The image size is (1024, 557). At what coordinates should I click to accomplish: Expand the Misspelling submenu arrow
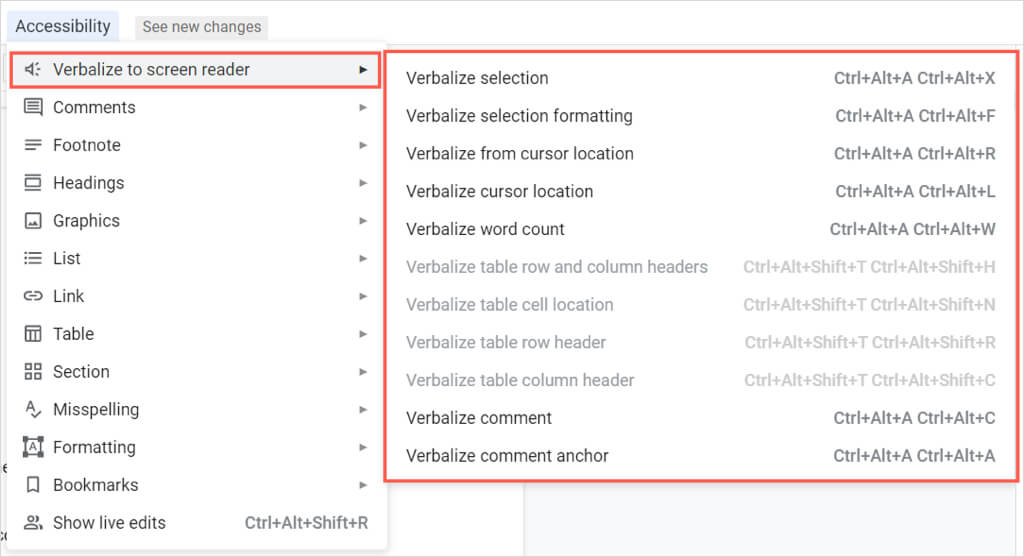[x=363, y=409]
